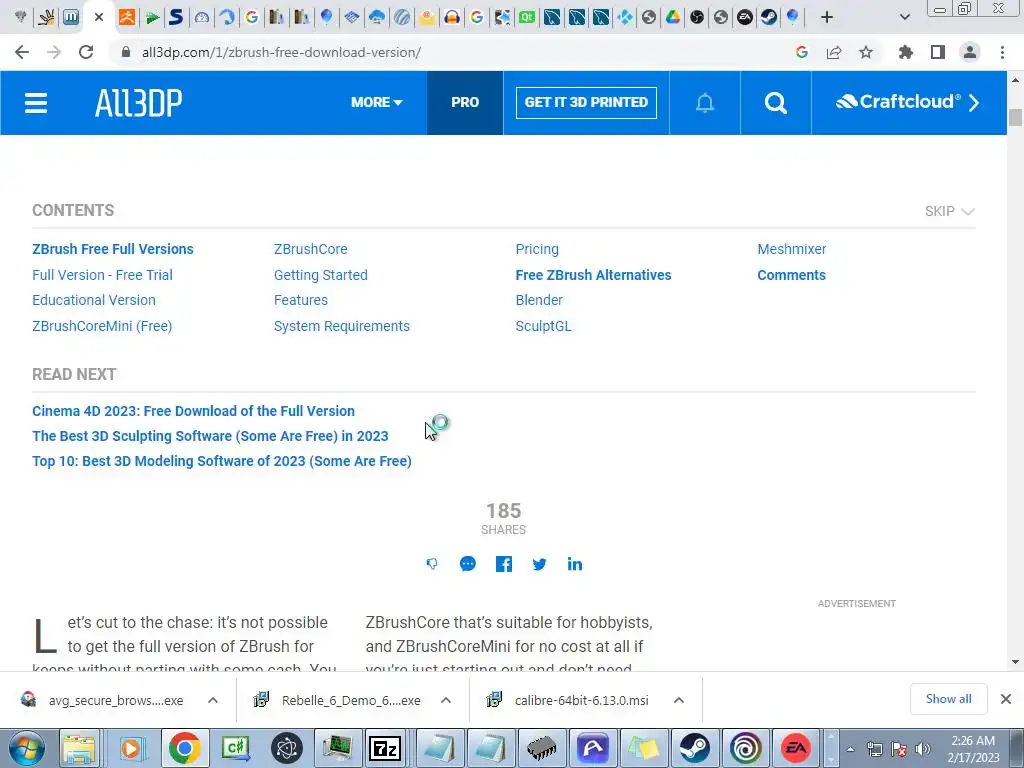
Task: Open the tab search dropdown arrow
Action: click(904, 17)
